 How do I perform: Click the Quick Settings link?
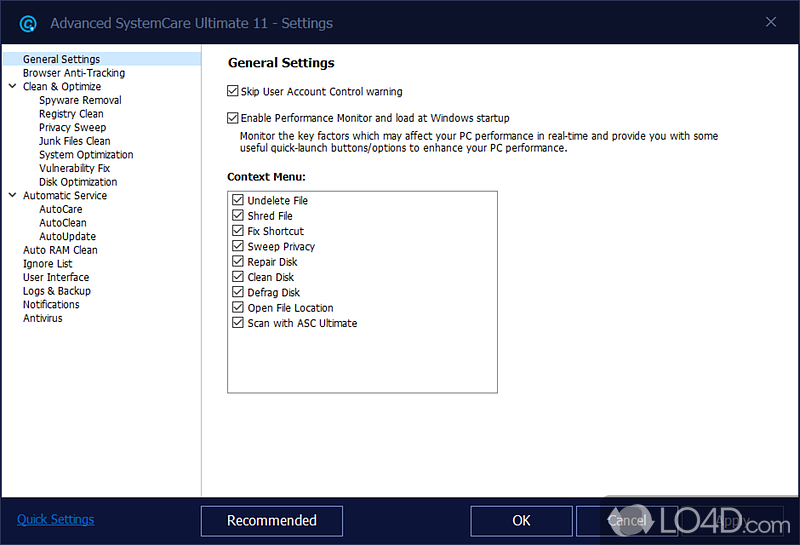pos(56,520)
